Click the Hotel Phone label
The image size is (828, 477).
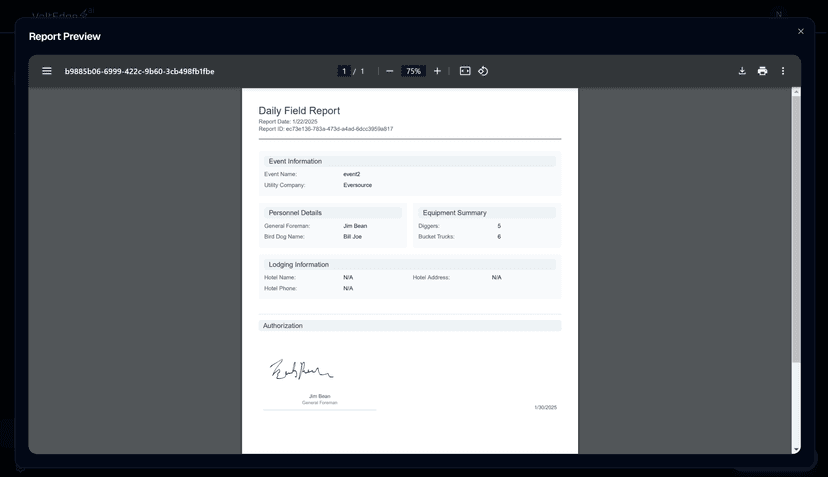click(x=280, y=288)
